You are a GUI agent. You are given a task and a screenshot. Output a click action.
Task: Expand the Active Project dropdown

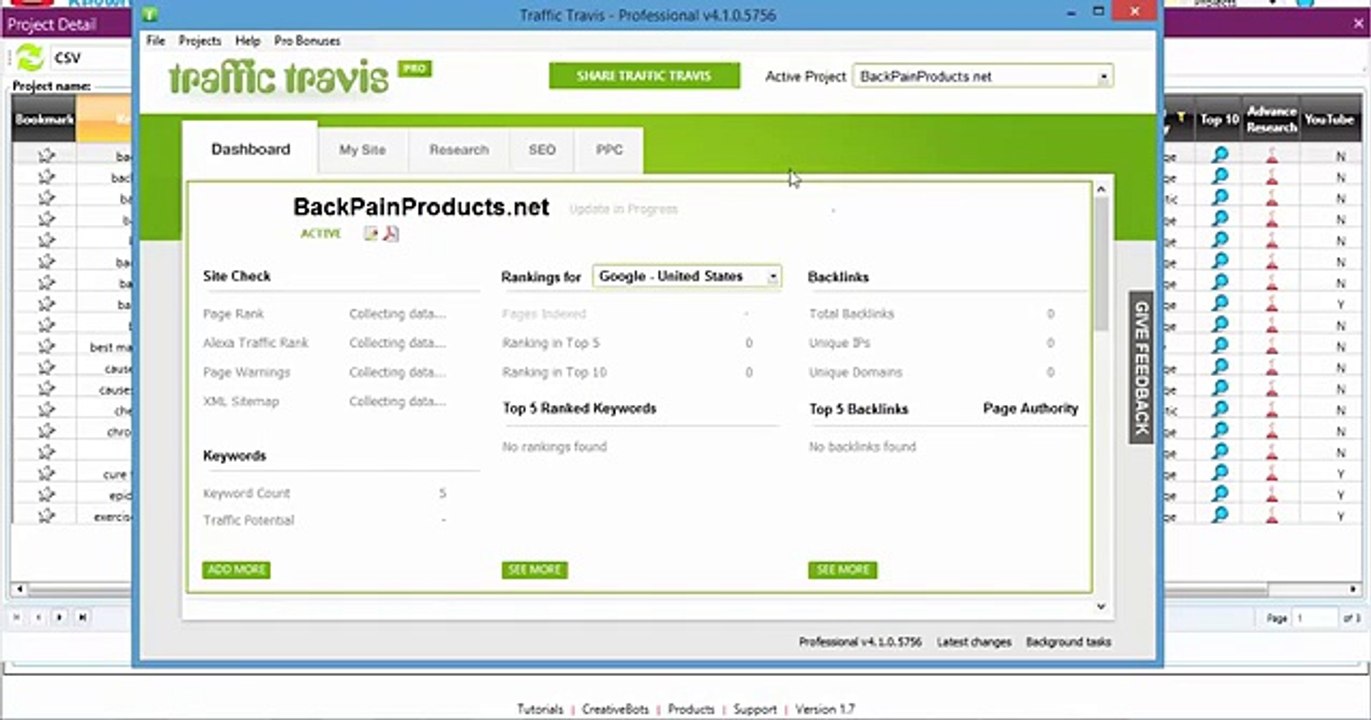1103,76
